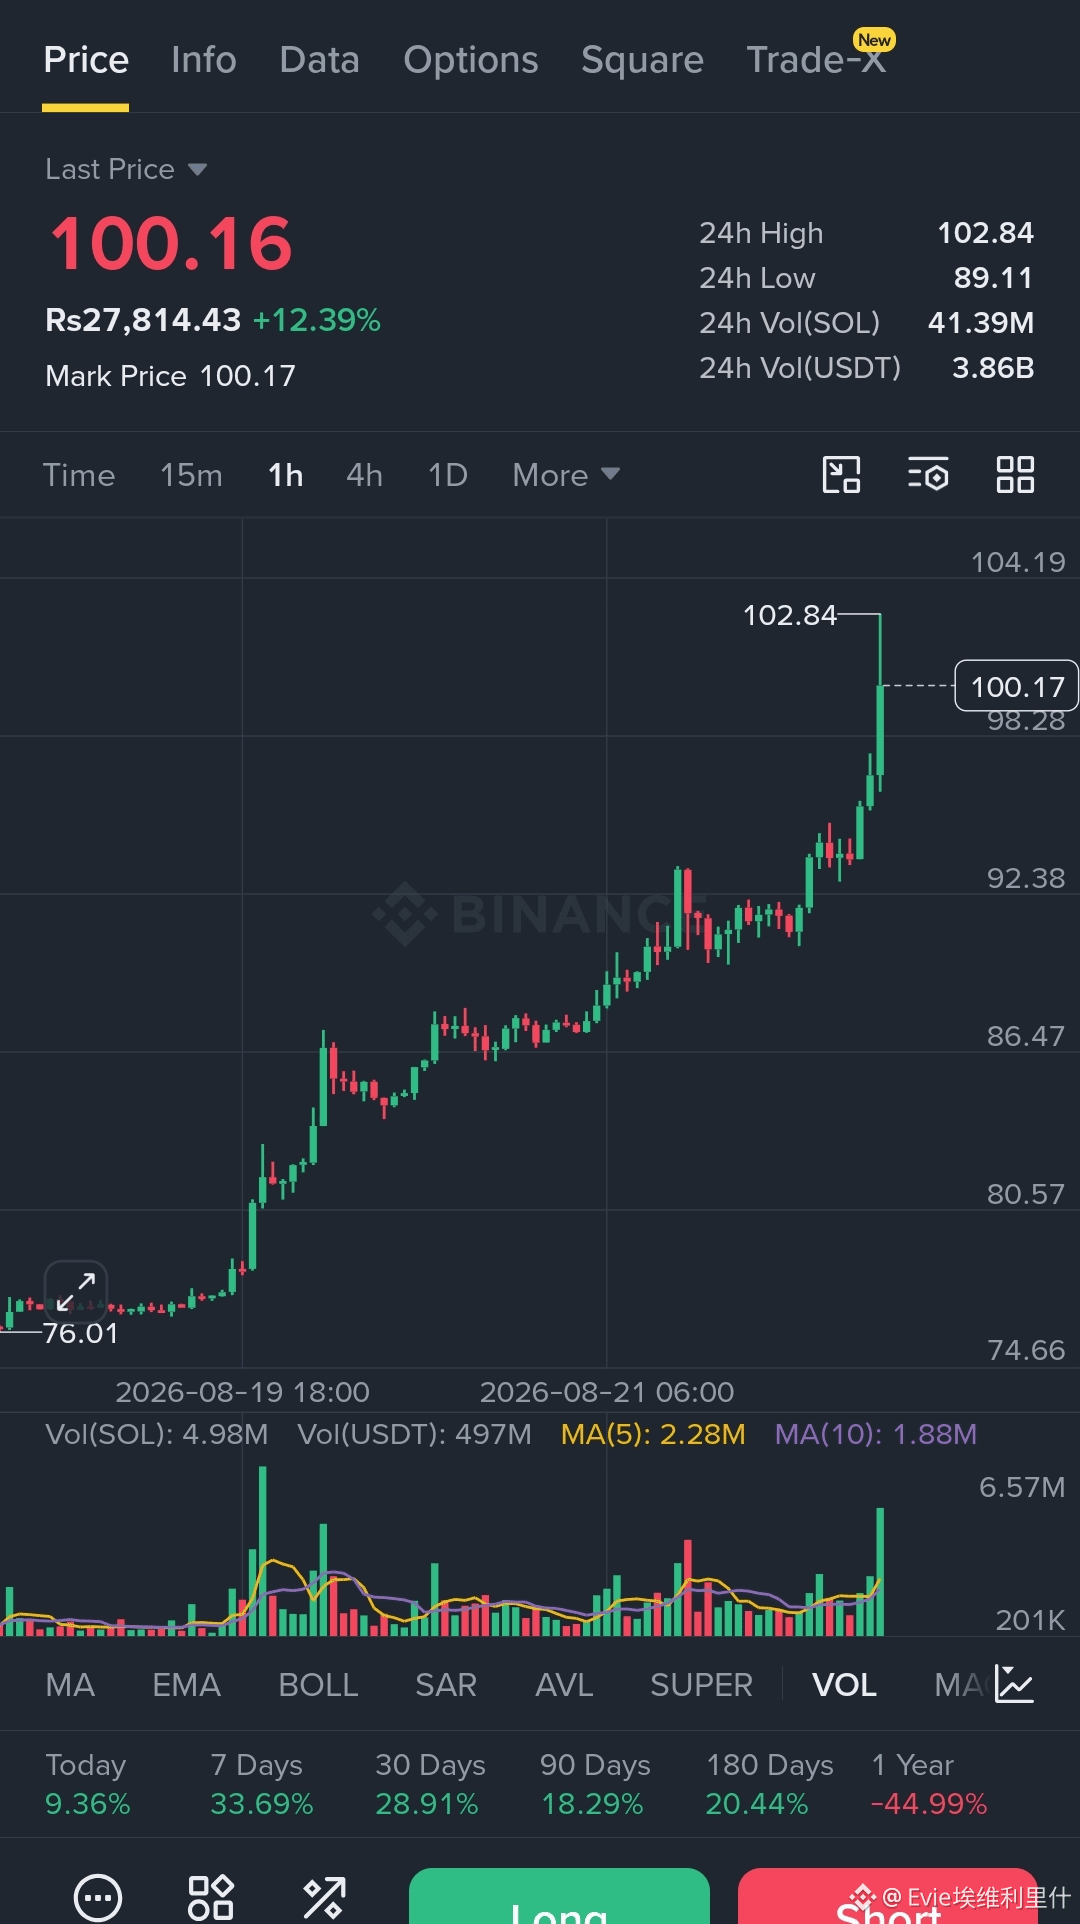Open the apps grid icon in bottom bar
This screenshot has width=1080, height=1924.
click(x=211, y=1898)
